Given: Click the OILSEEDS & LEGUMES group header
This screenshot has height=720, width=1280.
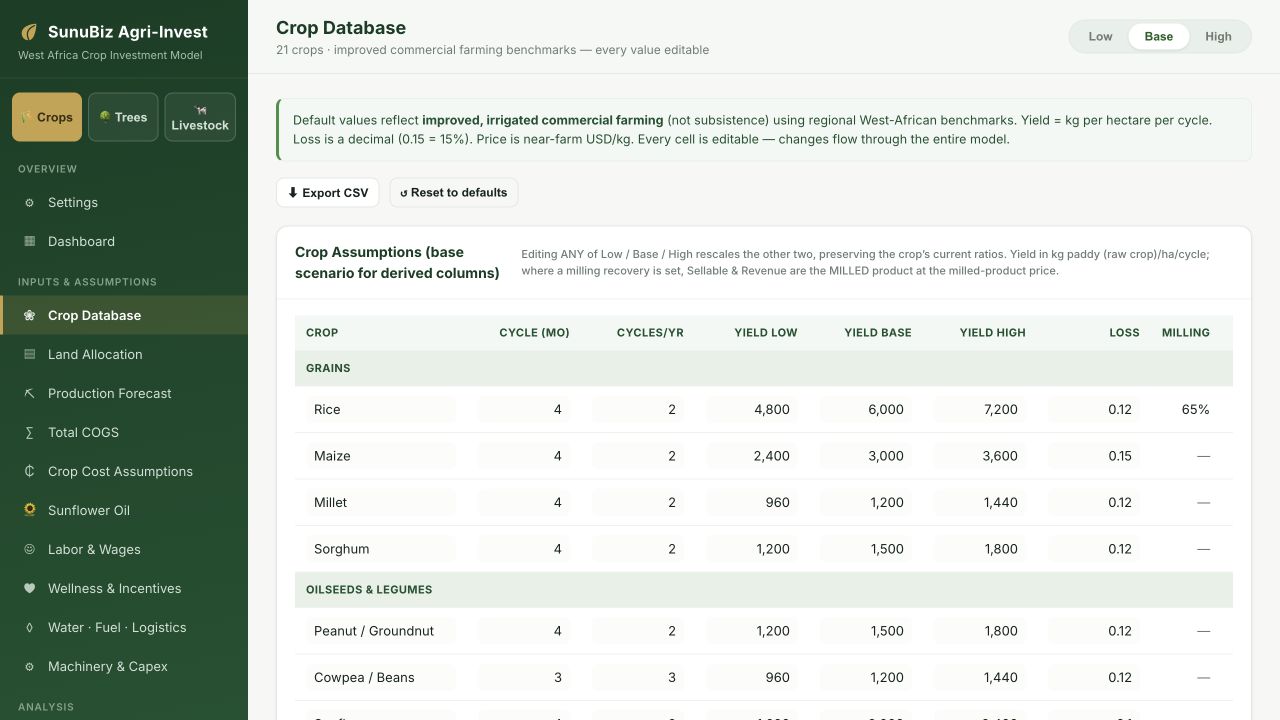Looking at the screenshot, I should click(x=764, y=590).
